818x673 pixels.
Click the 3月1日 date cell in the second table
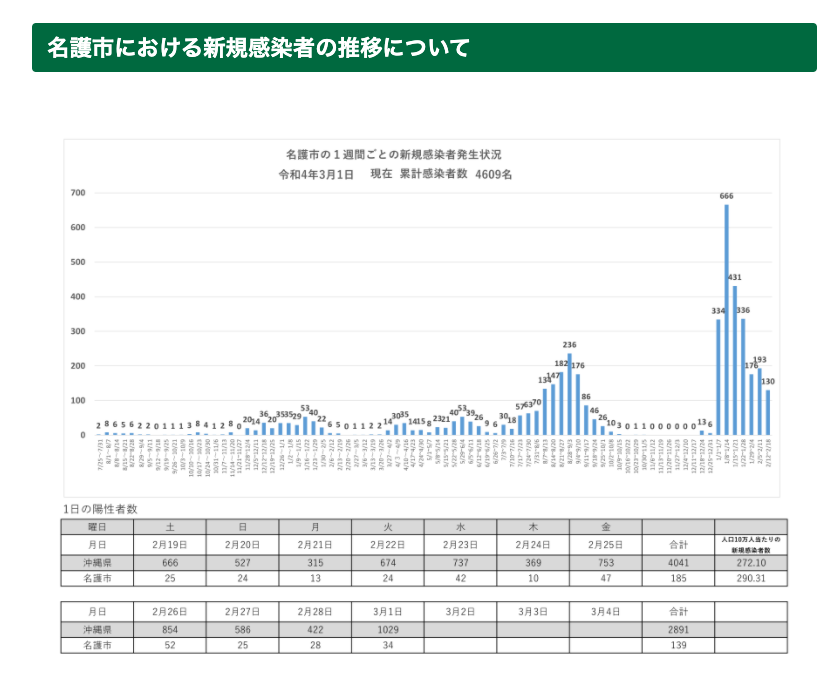coord(387,611)
